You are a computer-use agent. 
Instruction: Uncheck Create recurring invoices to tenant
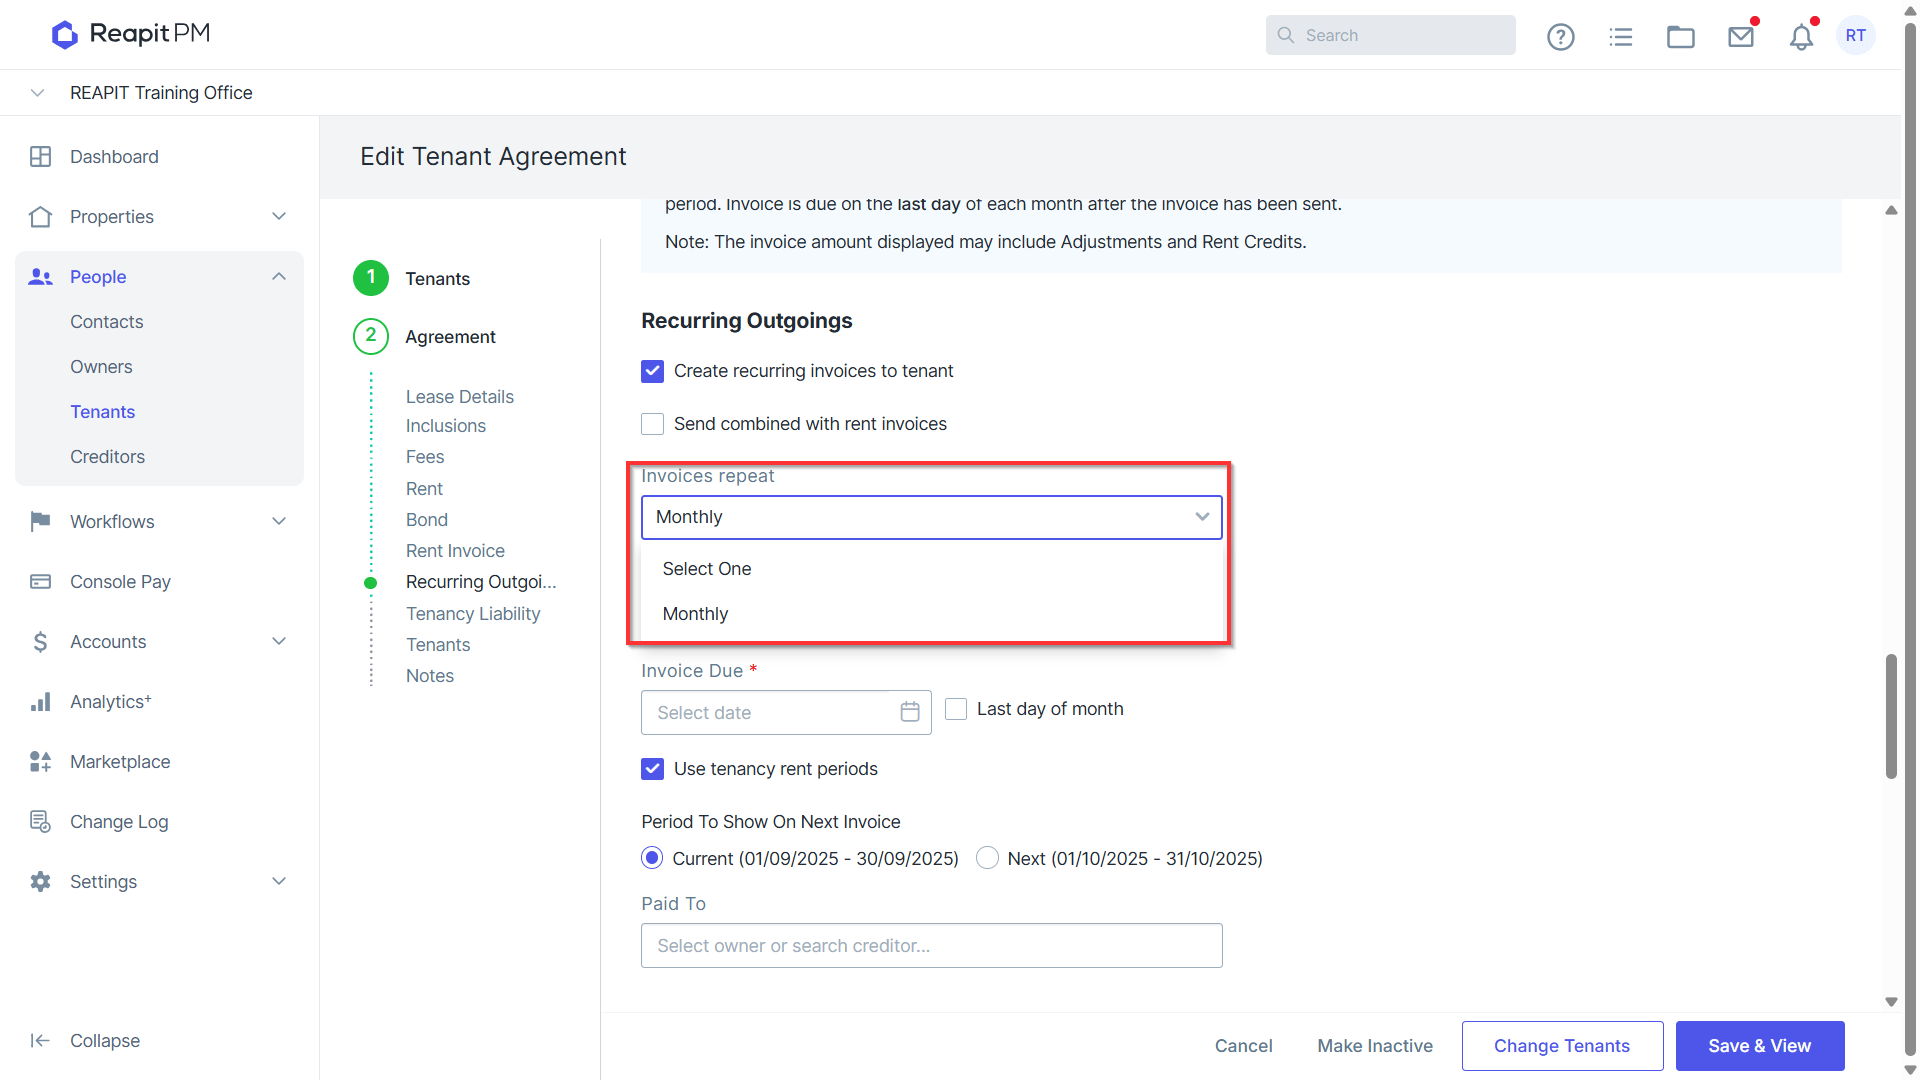652,371
